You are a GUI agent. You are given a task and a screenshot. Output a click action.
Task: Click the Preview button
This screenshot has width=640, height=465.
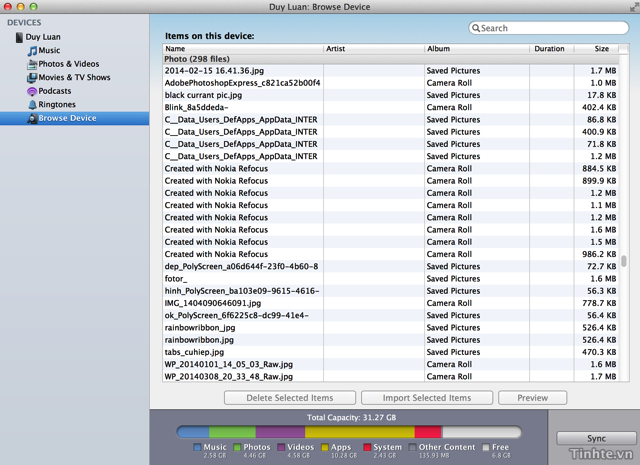click(x=532, y=398)
